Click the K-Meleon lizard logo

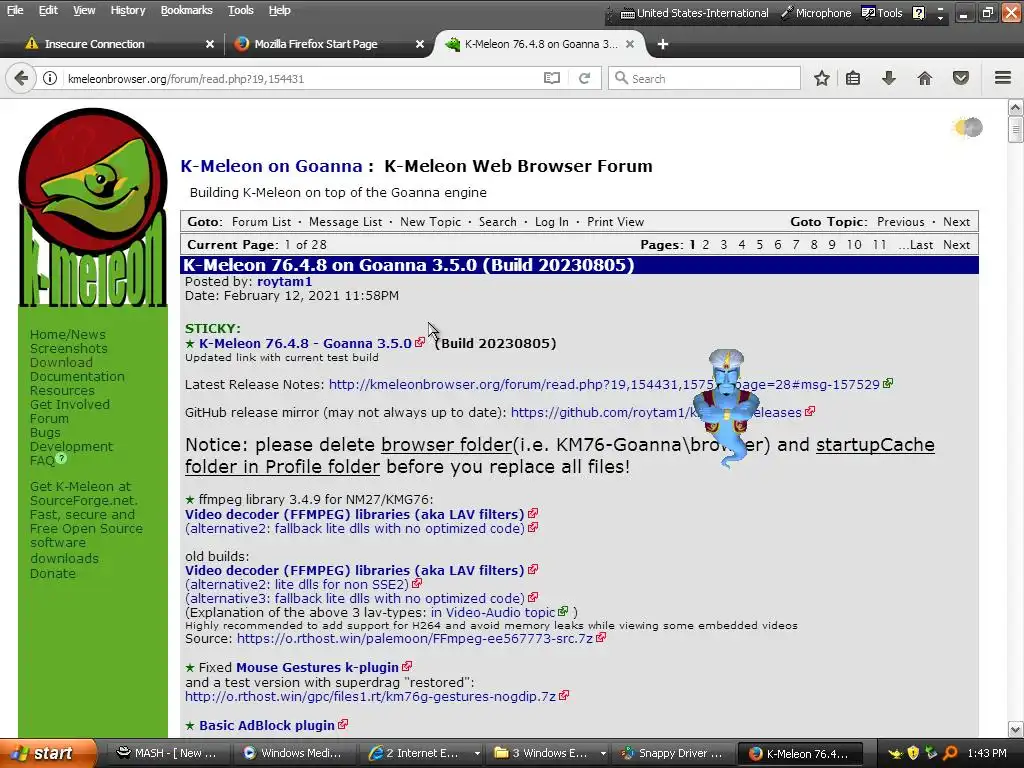point(93,208)
